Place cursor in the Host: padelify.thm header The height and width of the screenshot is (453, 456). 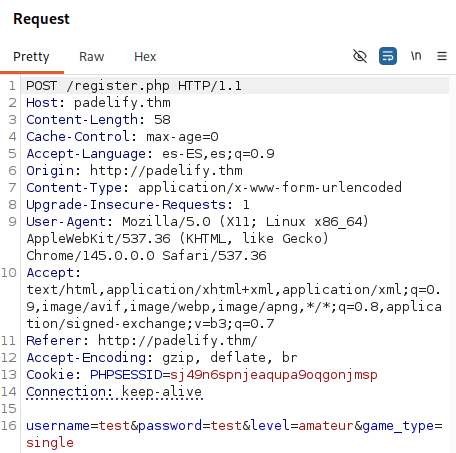(x=98, y=103)
